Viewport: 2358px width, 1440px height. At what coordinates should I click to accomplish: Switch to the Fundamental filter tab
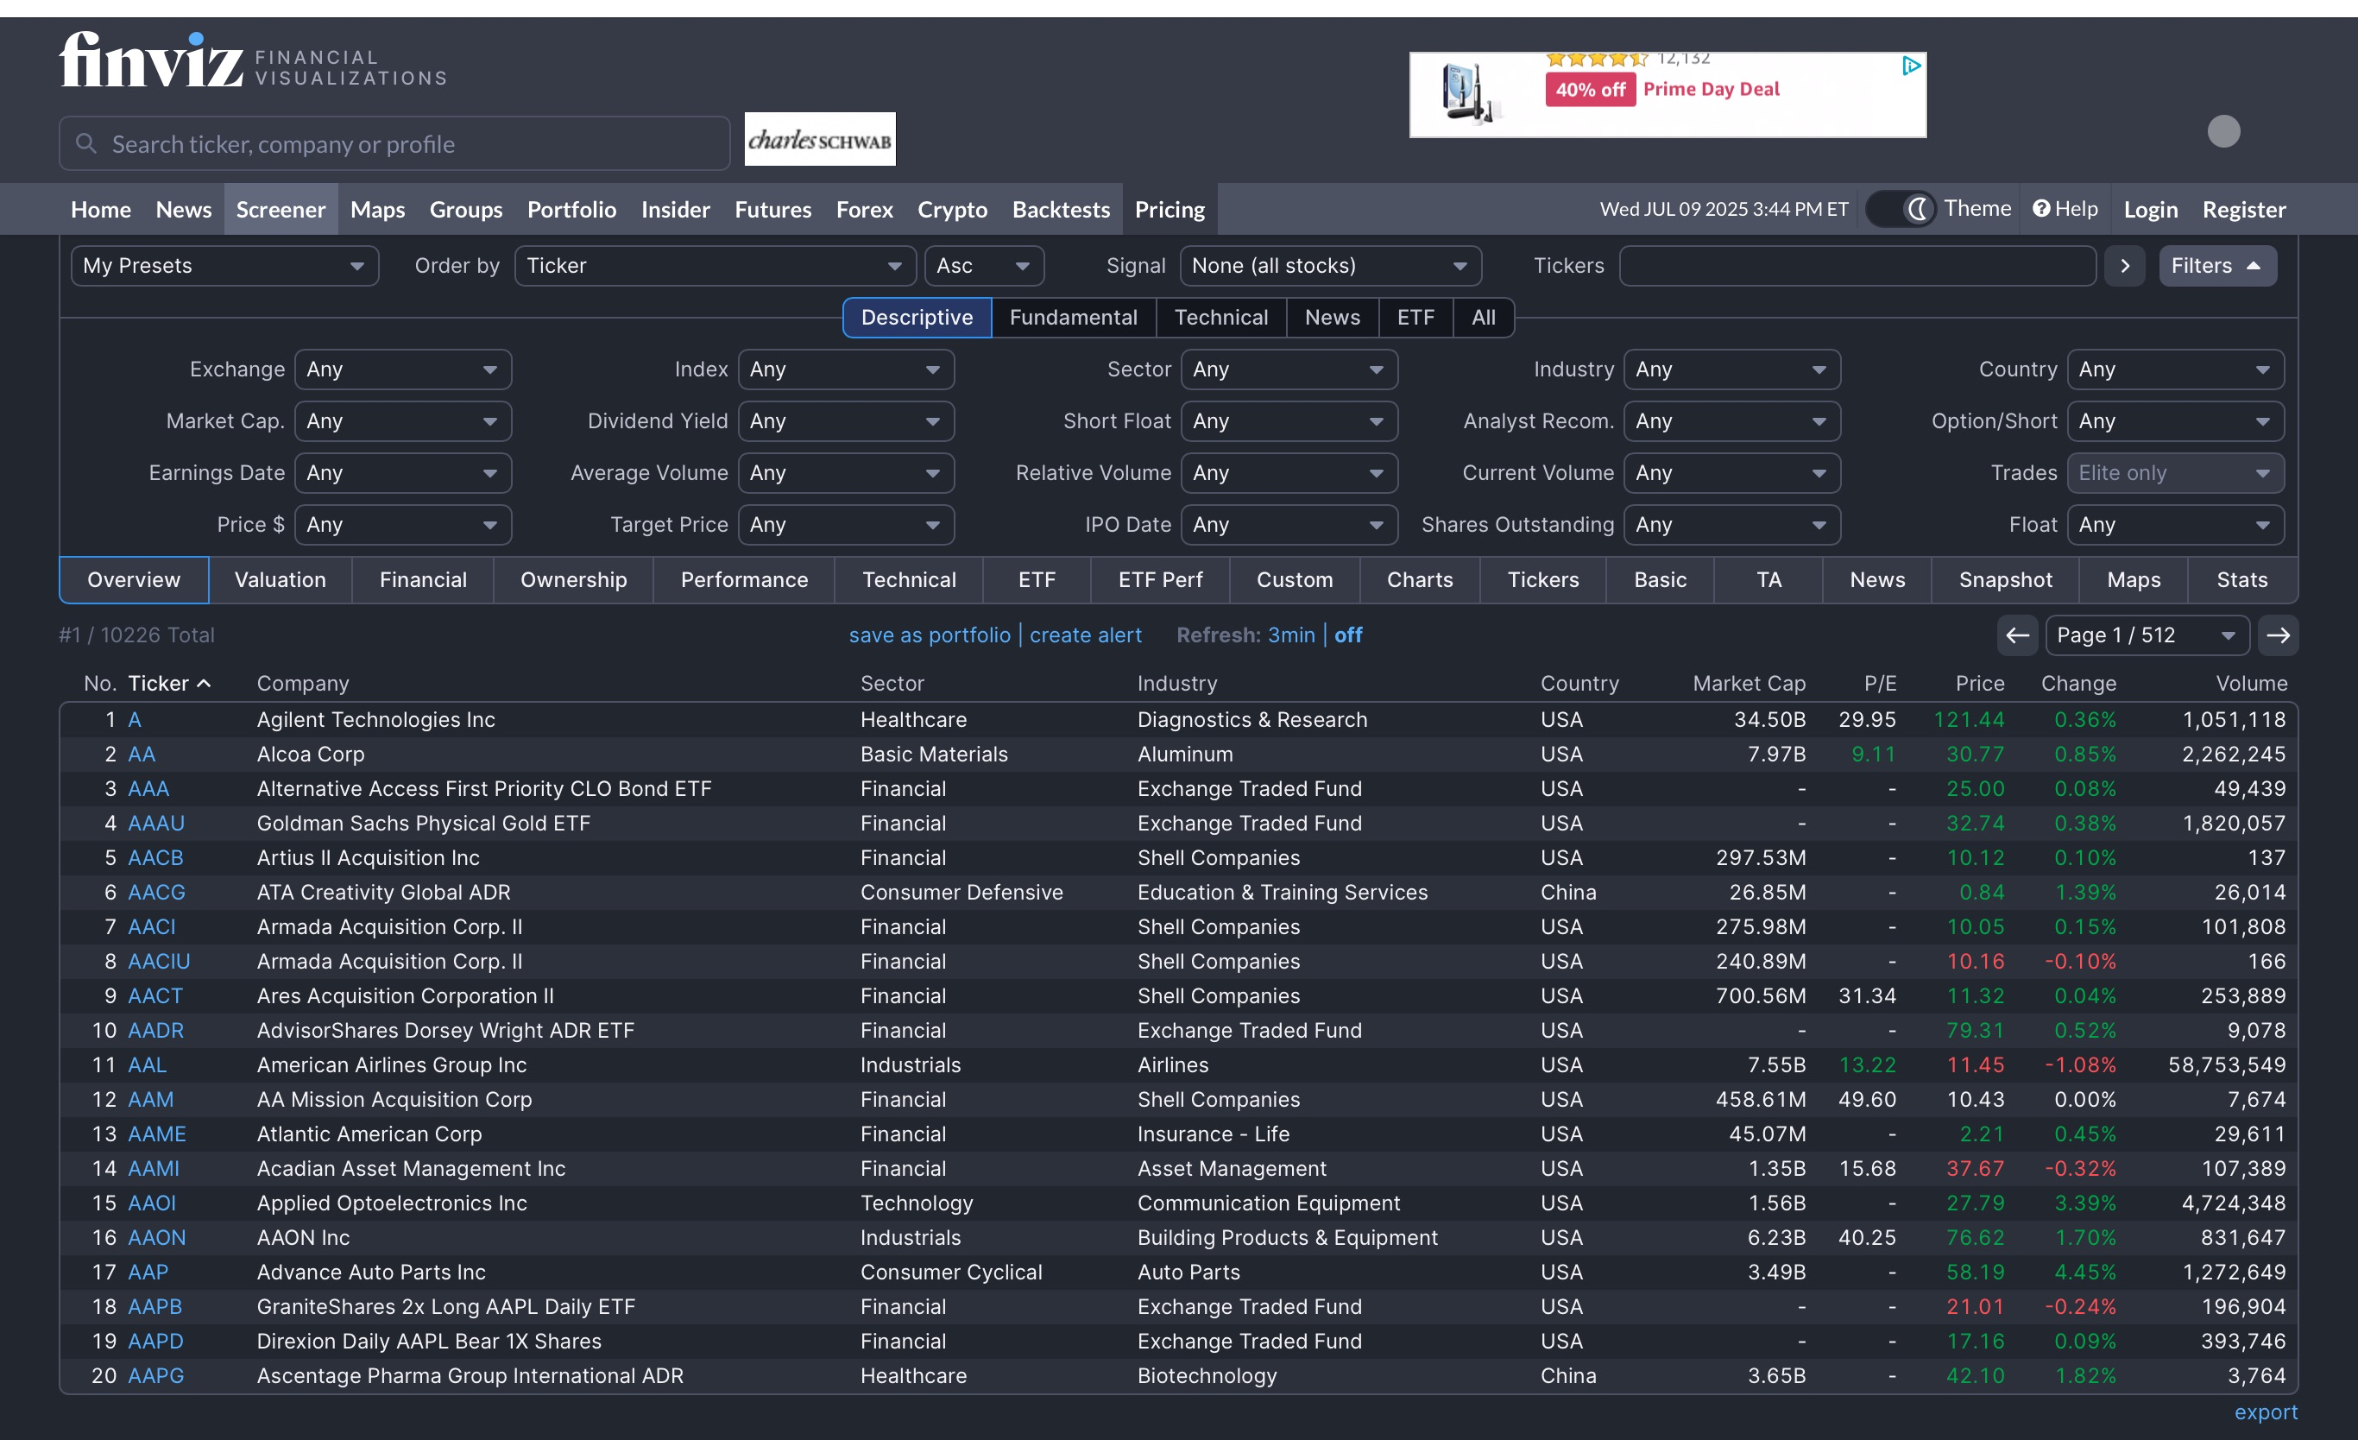pos(1073,318)
